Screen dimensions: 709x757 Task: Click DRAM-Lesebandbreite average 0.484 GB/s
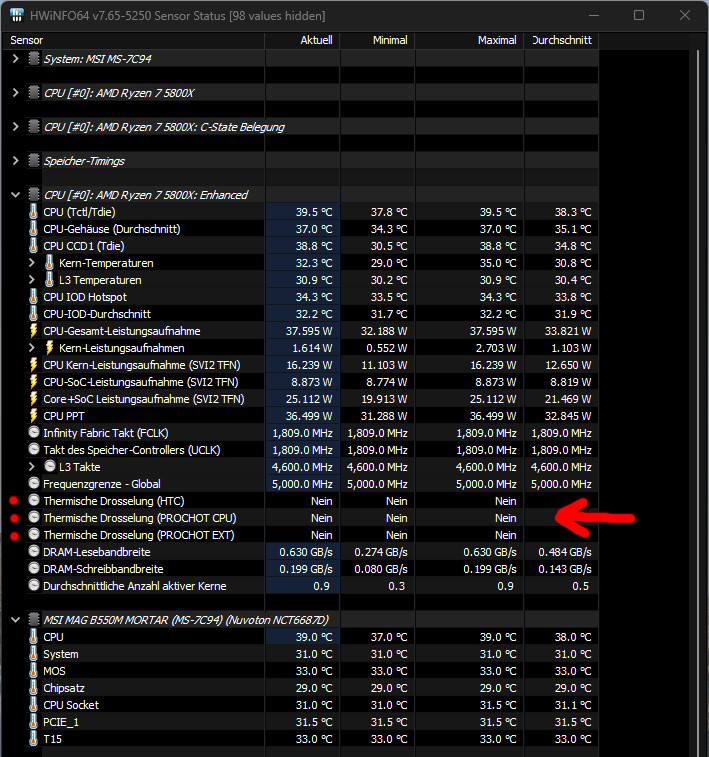click(565, 552)
